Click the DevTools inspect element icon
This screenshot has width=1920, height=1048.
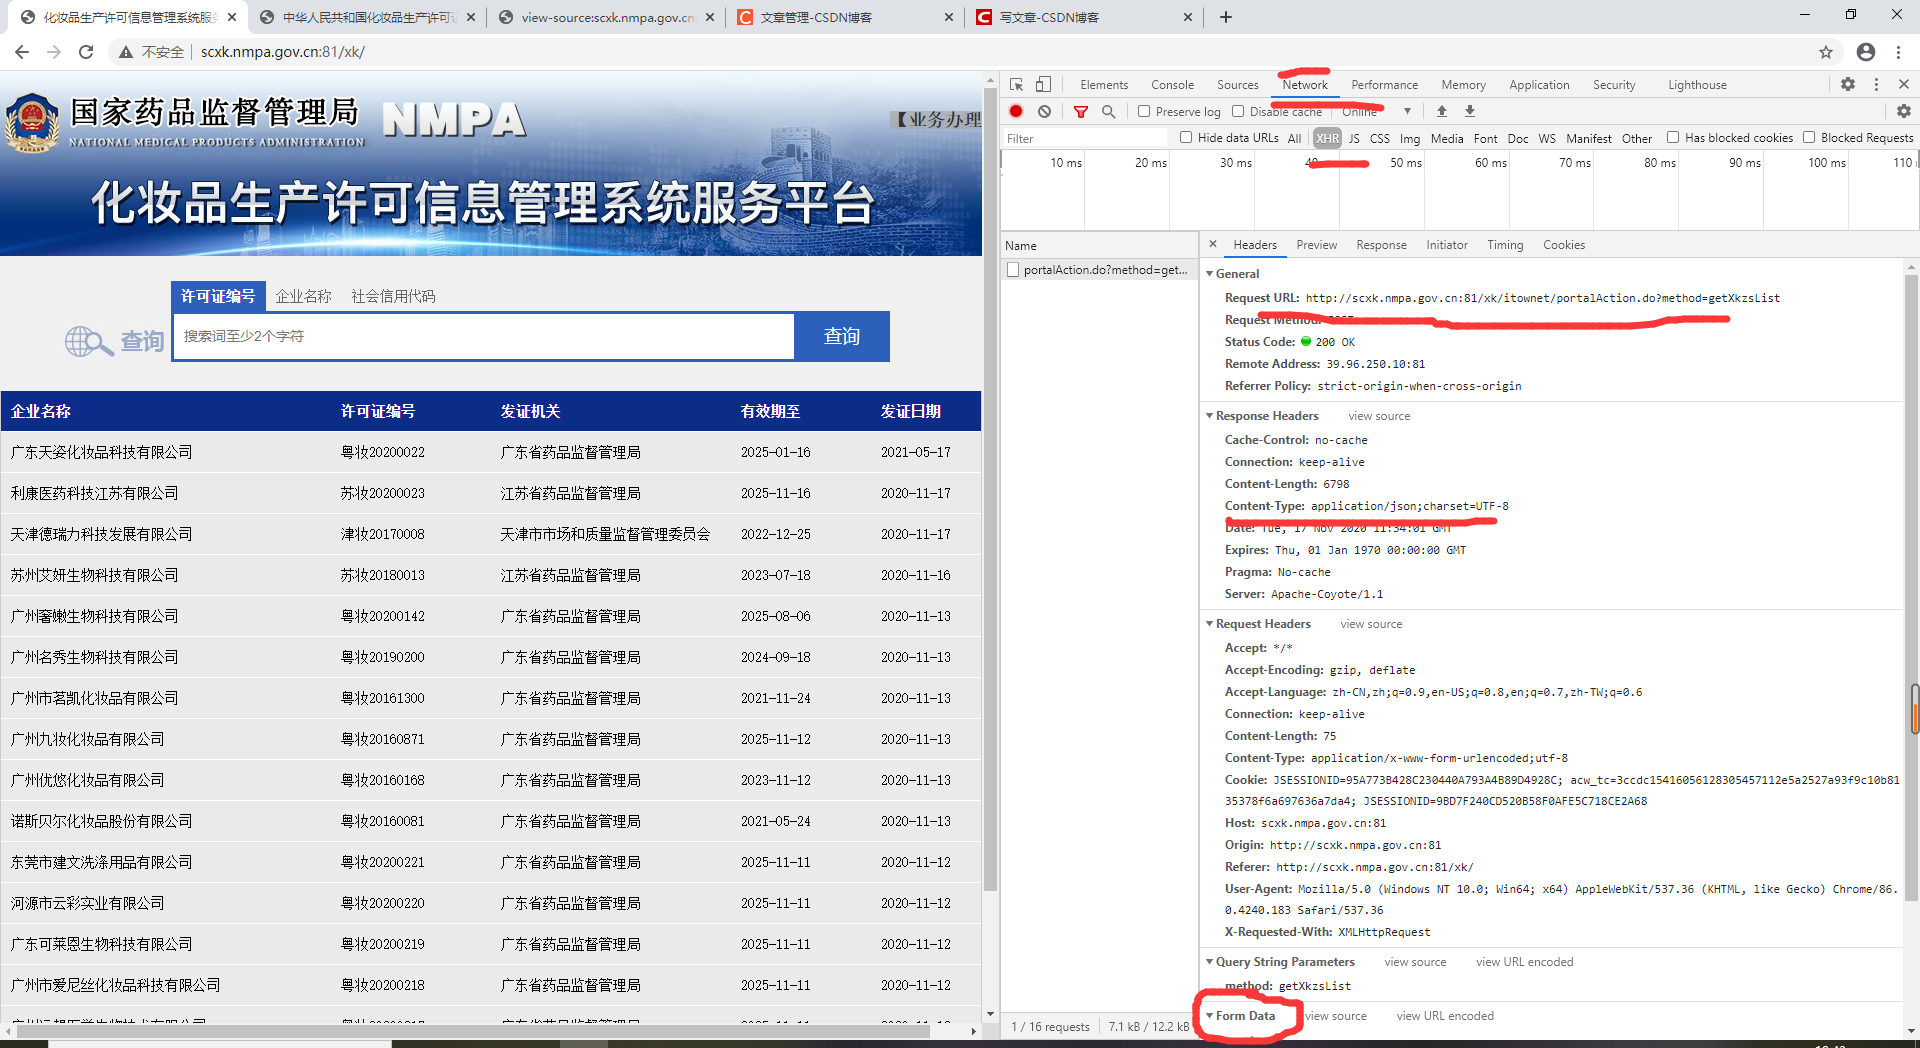[x=1016, y=85]
